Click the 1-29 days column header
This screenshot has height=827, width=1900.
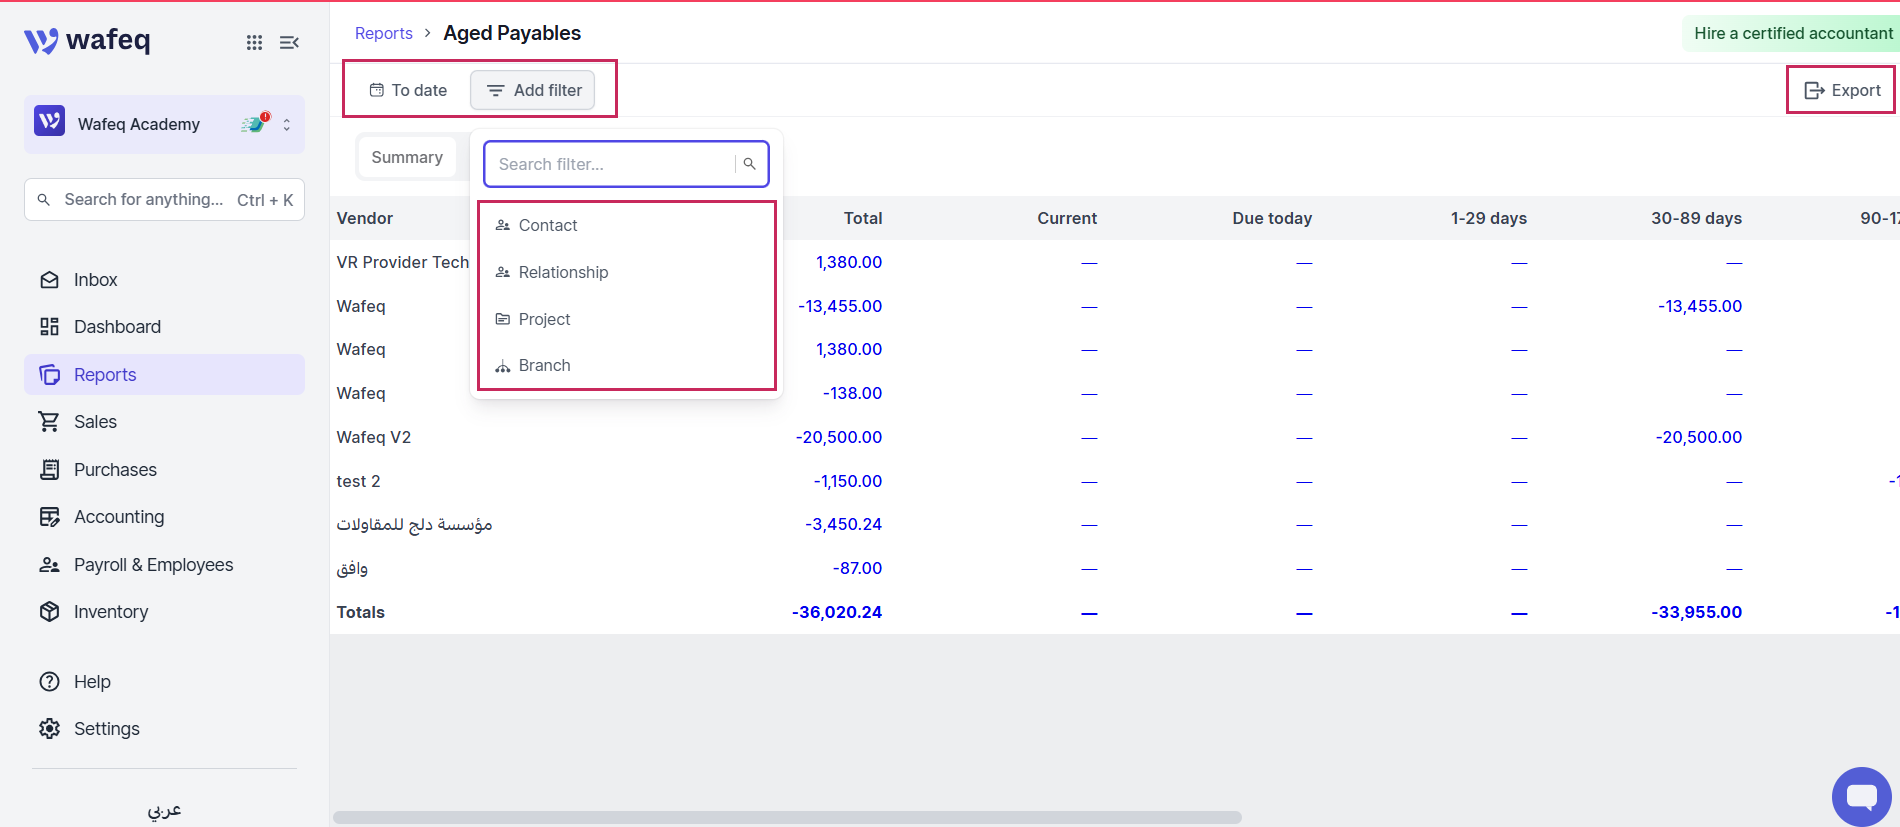tap(1489, 218)
